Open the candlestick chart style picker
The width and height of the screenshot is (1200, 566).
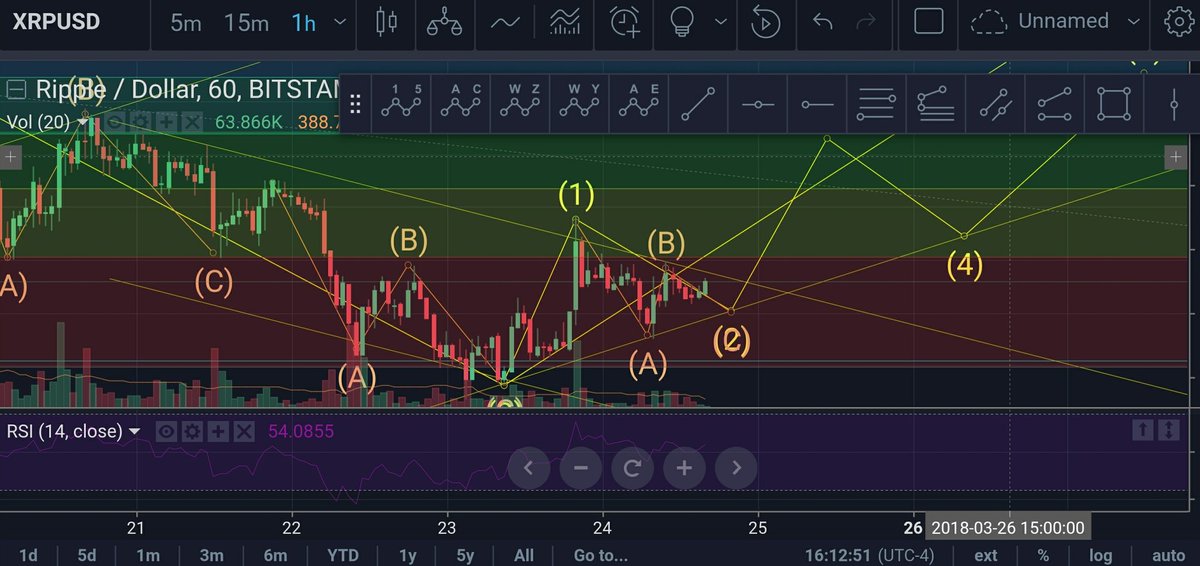tap(386, 22)
